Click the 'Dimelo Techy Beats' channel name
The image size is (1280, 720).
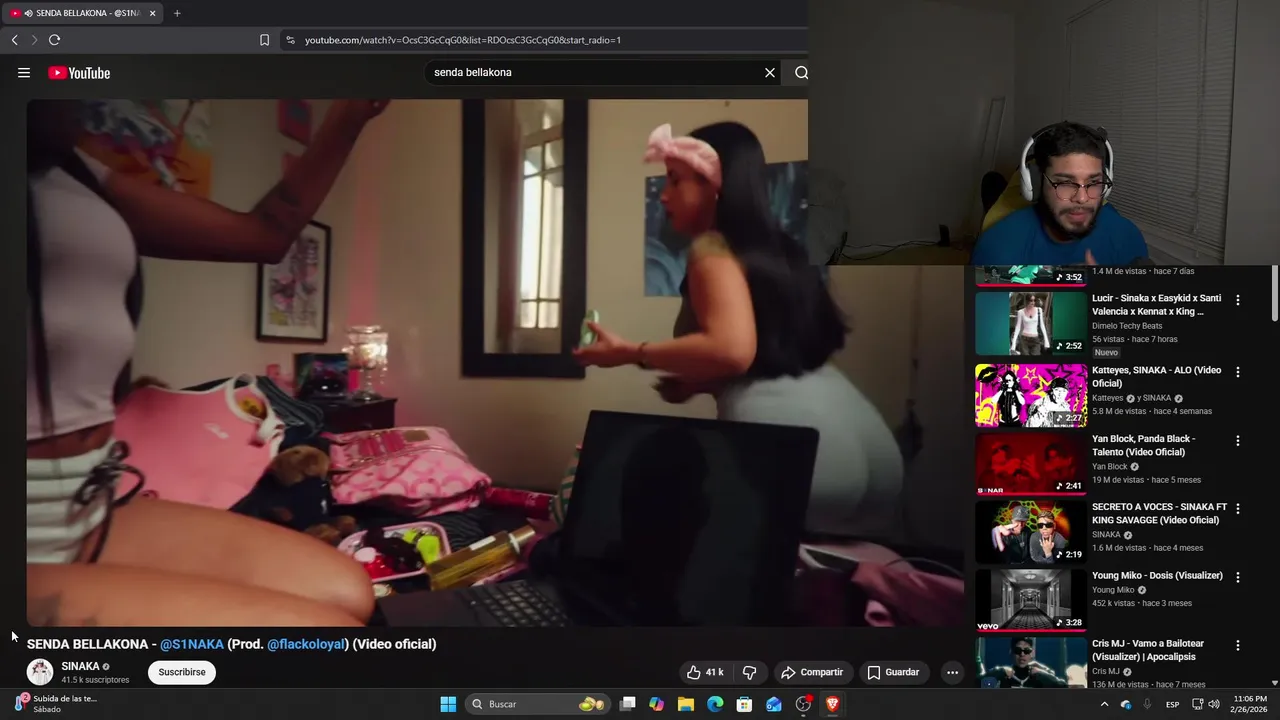pyautogui.click(x=1127, y=326)
